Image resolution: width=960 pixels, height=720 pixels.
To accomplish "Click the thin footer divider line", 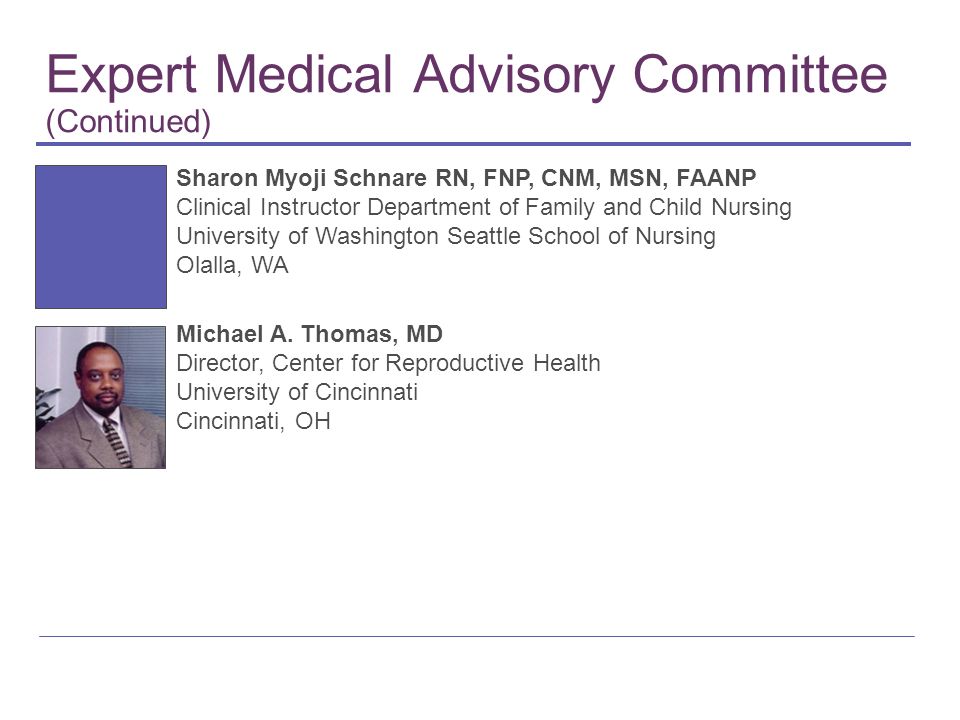I will click(x=476, y=636).
